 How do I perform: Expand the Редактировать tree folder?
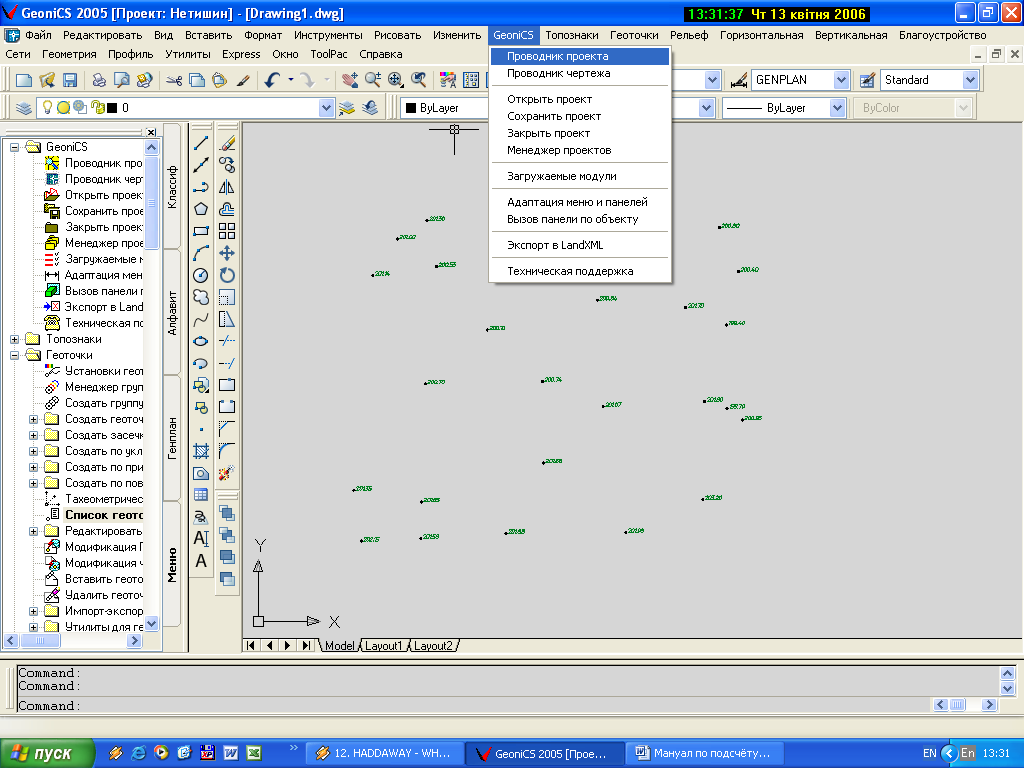tap(33, 531)
